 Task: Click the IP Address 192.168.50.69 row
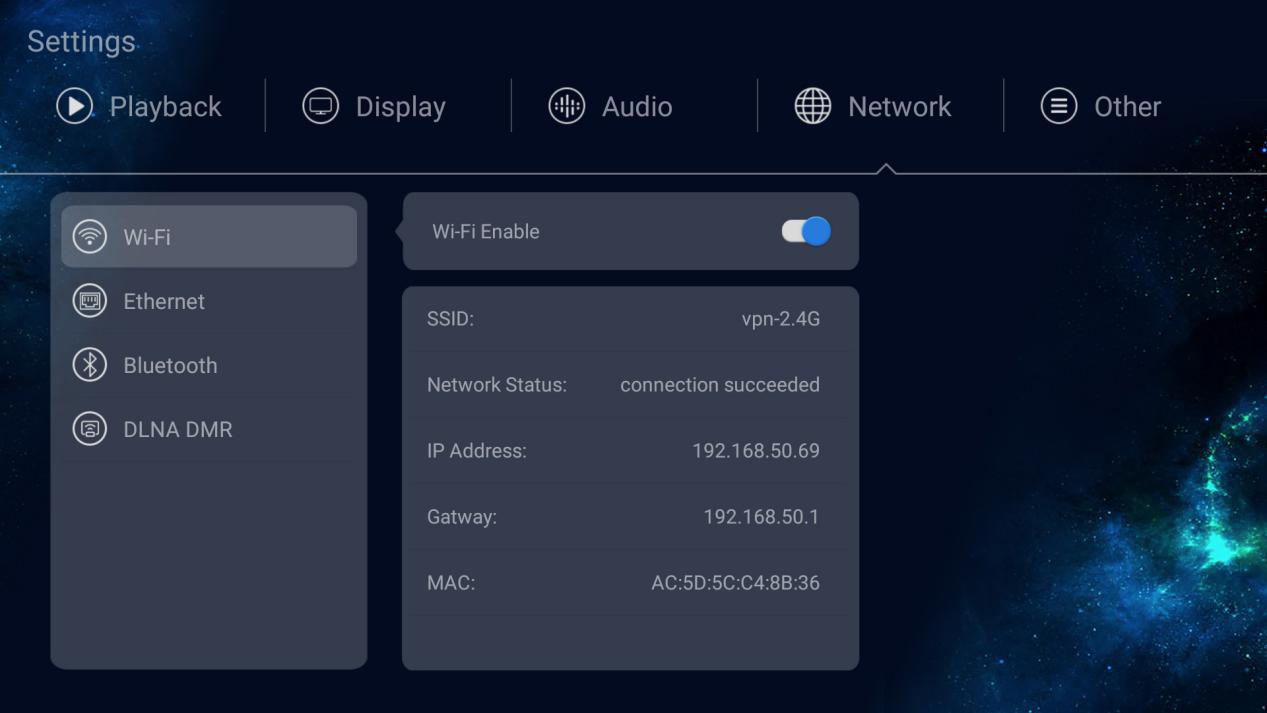coord(630,451)
